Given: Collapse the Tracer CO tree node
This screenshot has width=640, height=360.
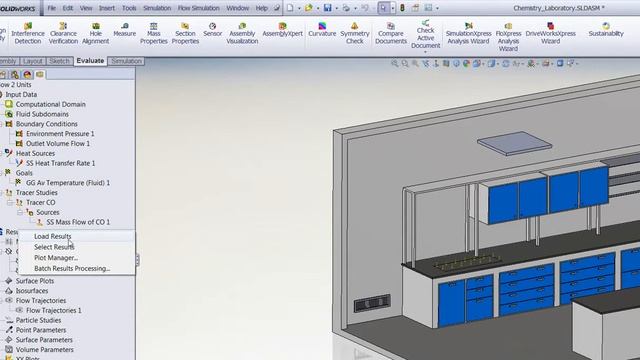Looking at the screenshot, I should click(10, 202).
